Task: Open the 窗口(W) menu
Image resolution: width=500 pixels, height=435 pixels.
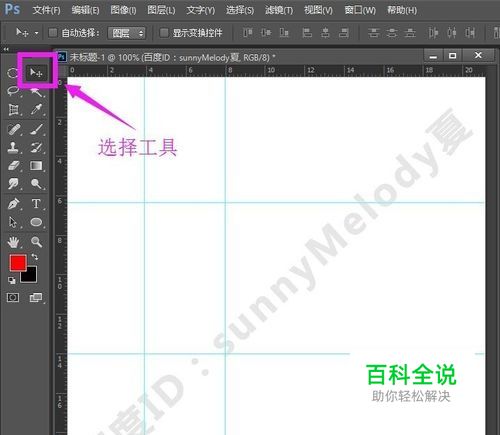Action: (360, 10)
